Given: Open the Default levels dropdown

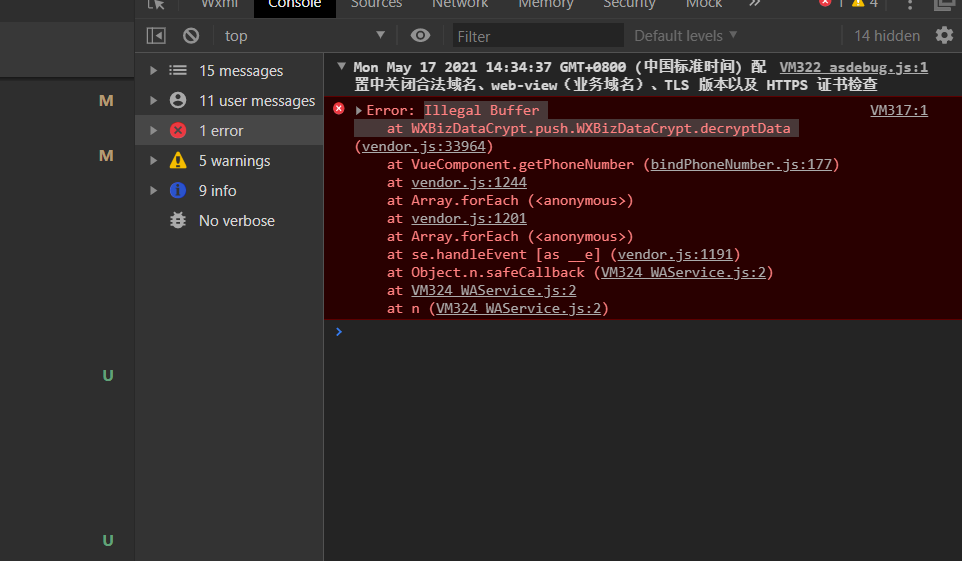Looking at the screenshot, I should 685,36.
